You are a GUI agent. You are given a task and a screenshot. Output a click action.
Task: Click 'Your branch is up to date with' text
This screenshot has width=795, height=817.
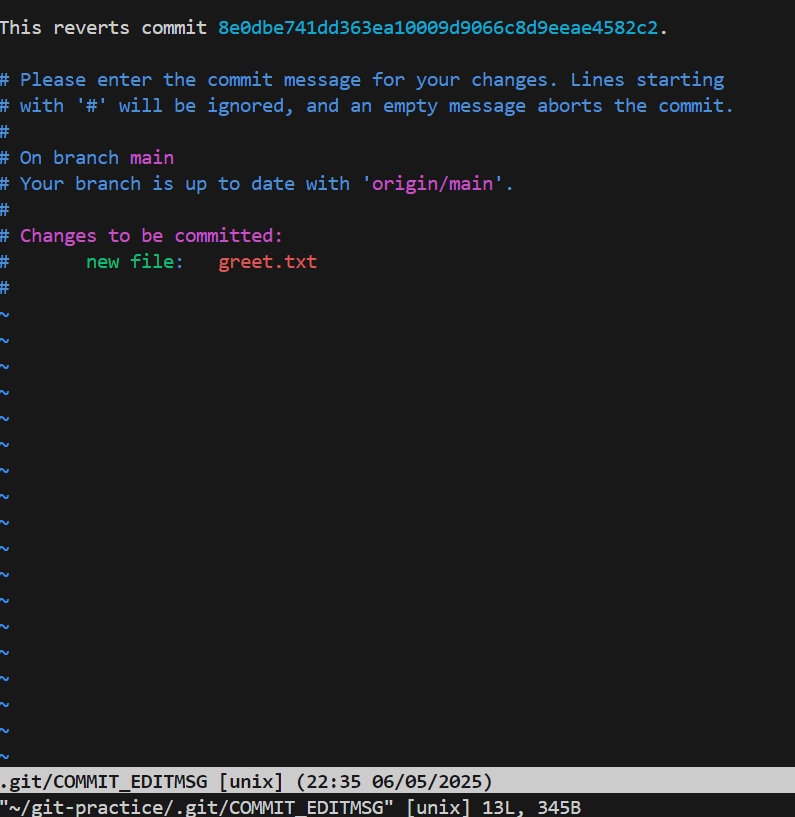click(x=185, y=184)
